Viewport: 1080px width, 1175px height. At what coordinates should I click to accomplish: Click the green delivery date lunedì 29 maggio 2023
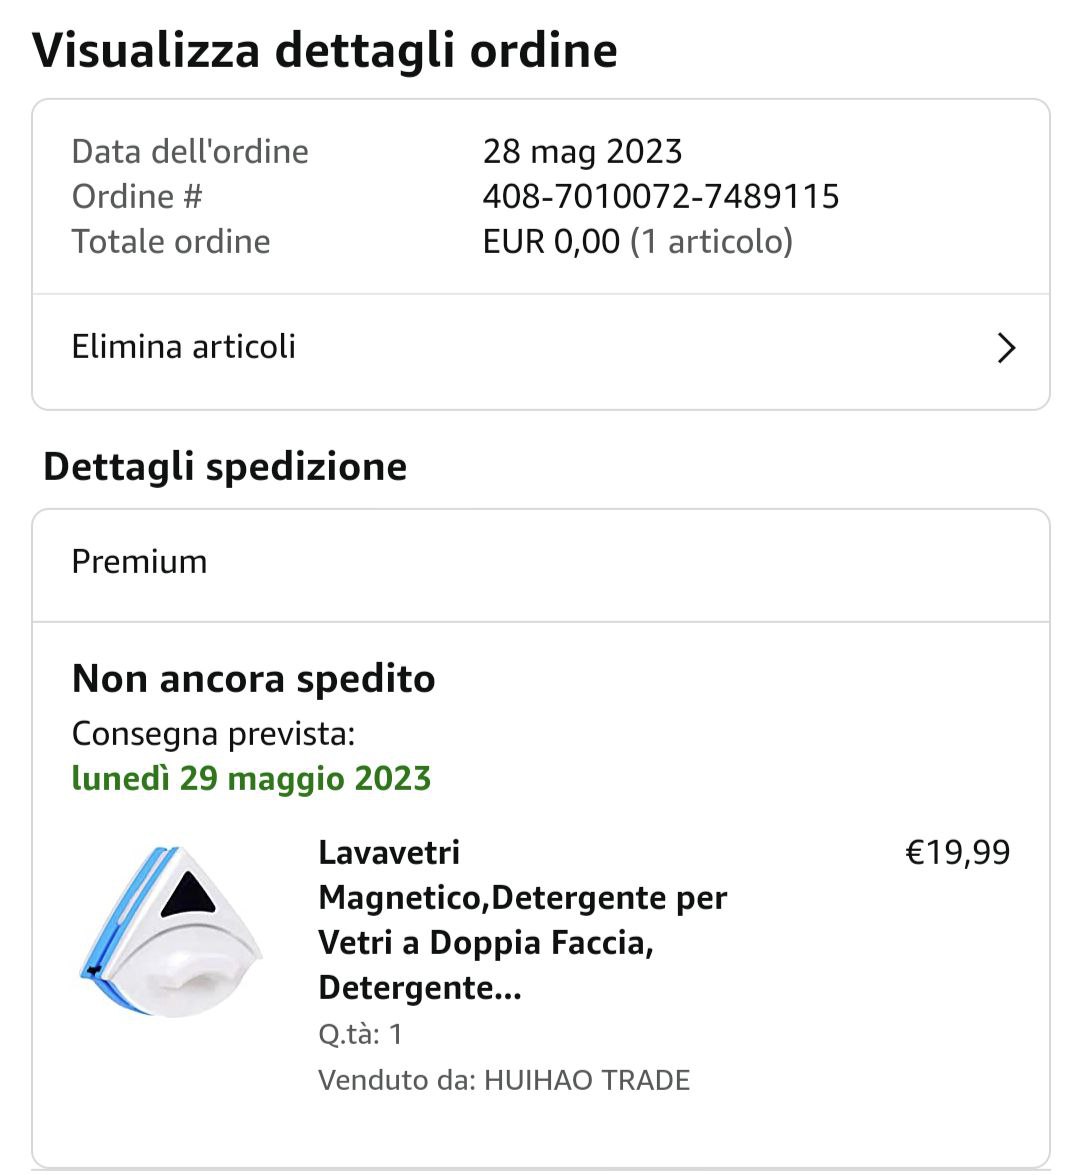point(251,778)
